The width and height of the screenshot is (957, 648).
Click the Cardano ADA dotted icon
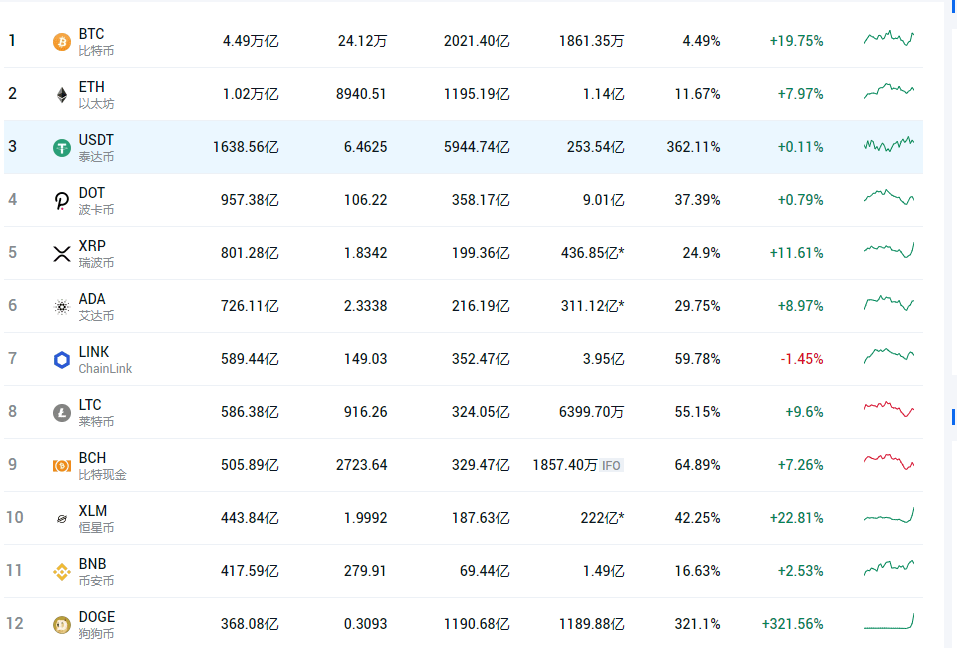(62, 307)
